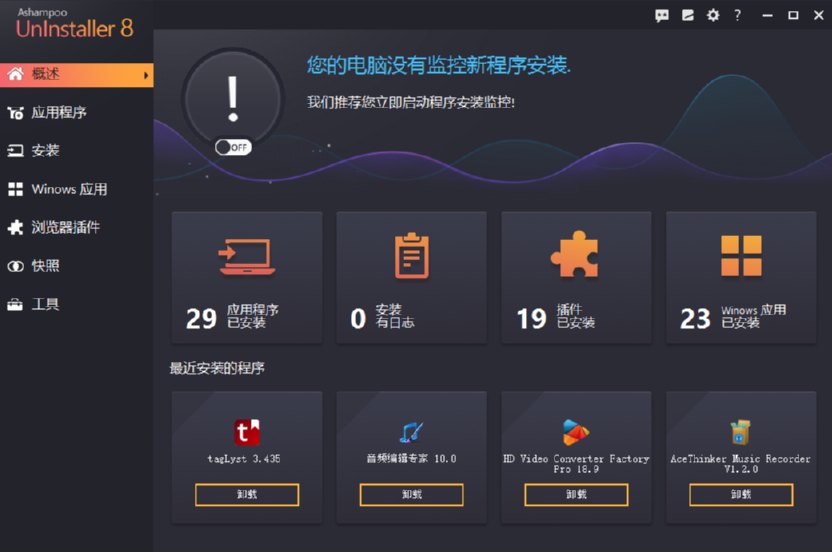This screenshot has height=552, width=832.
Task: Click 卸载 button under 音频编辑专家 10.0
Action: click(411, 495)
